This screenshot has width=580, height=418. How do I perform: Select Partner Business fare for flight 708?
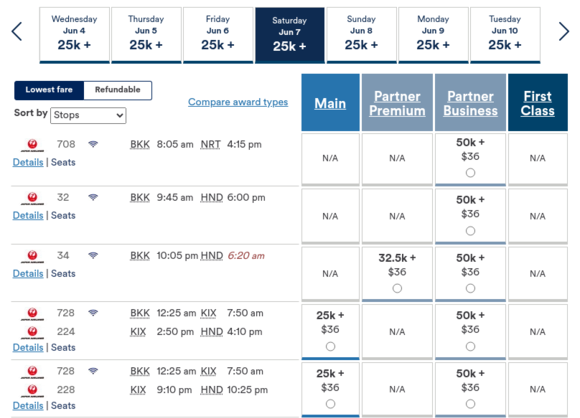[470, 172]
